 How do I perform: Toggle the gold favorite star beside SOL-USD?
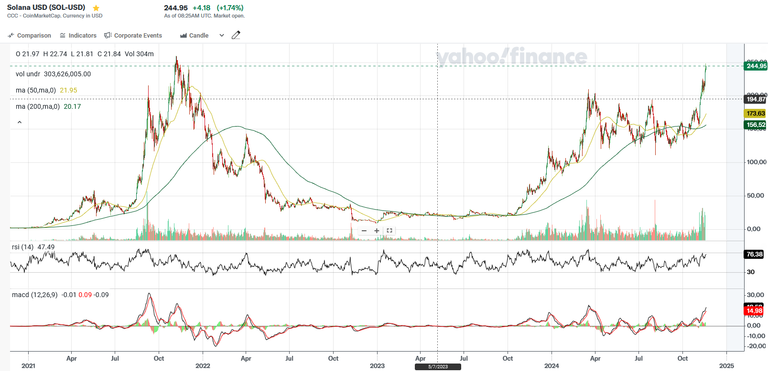tap(96, 8)
